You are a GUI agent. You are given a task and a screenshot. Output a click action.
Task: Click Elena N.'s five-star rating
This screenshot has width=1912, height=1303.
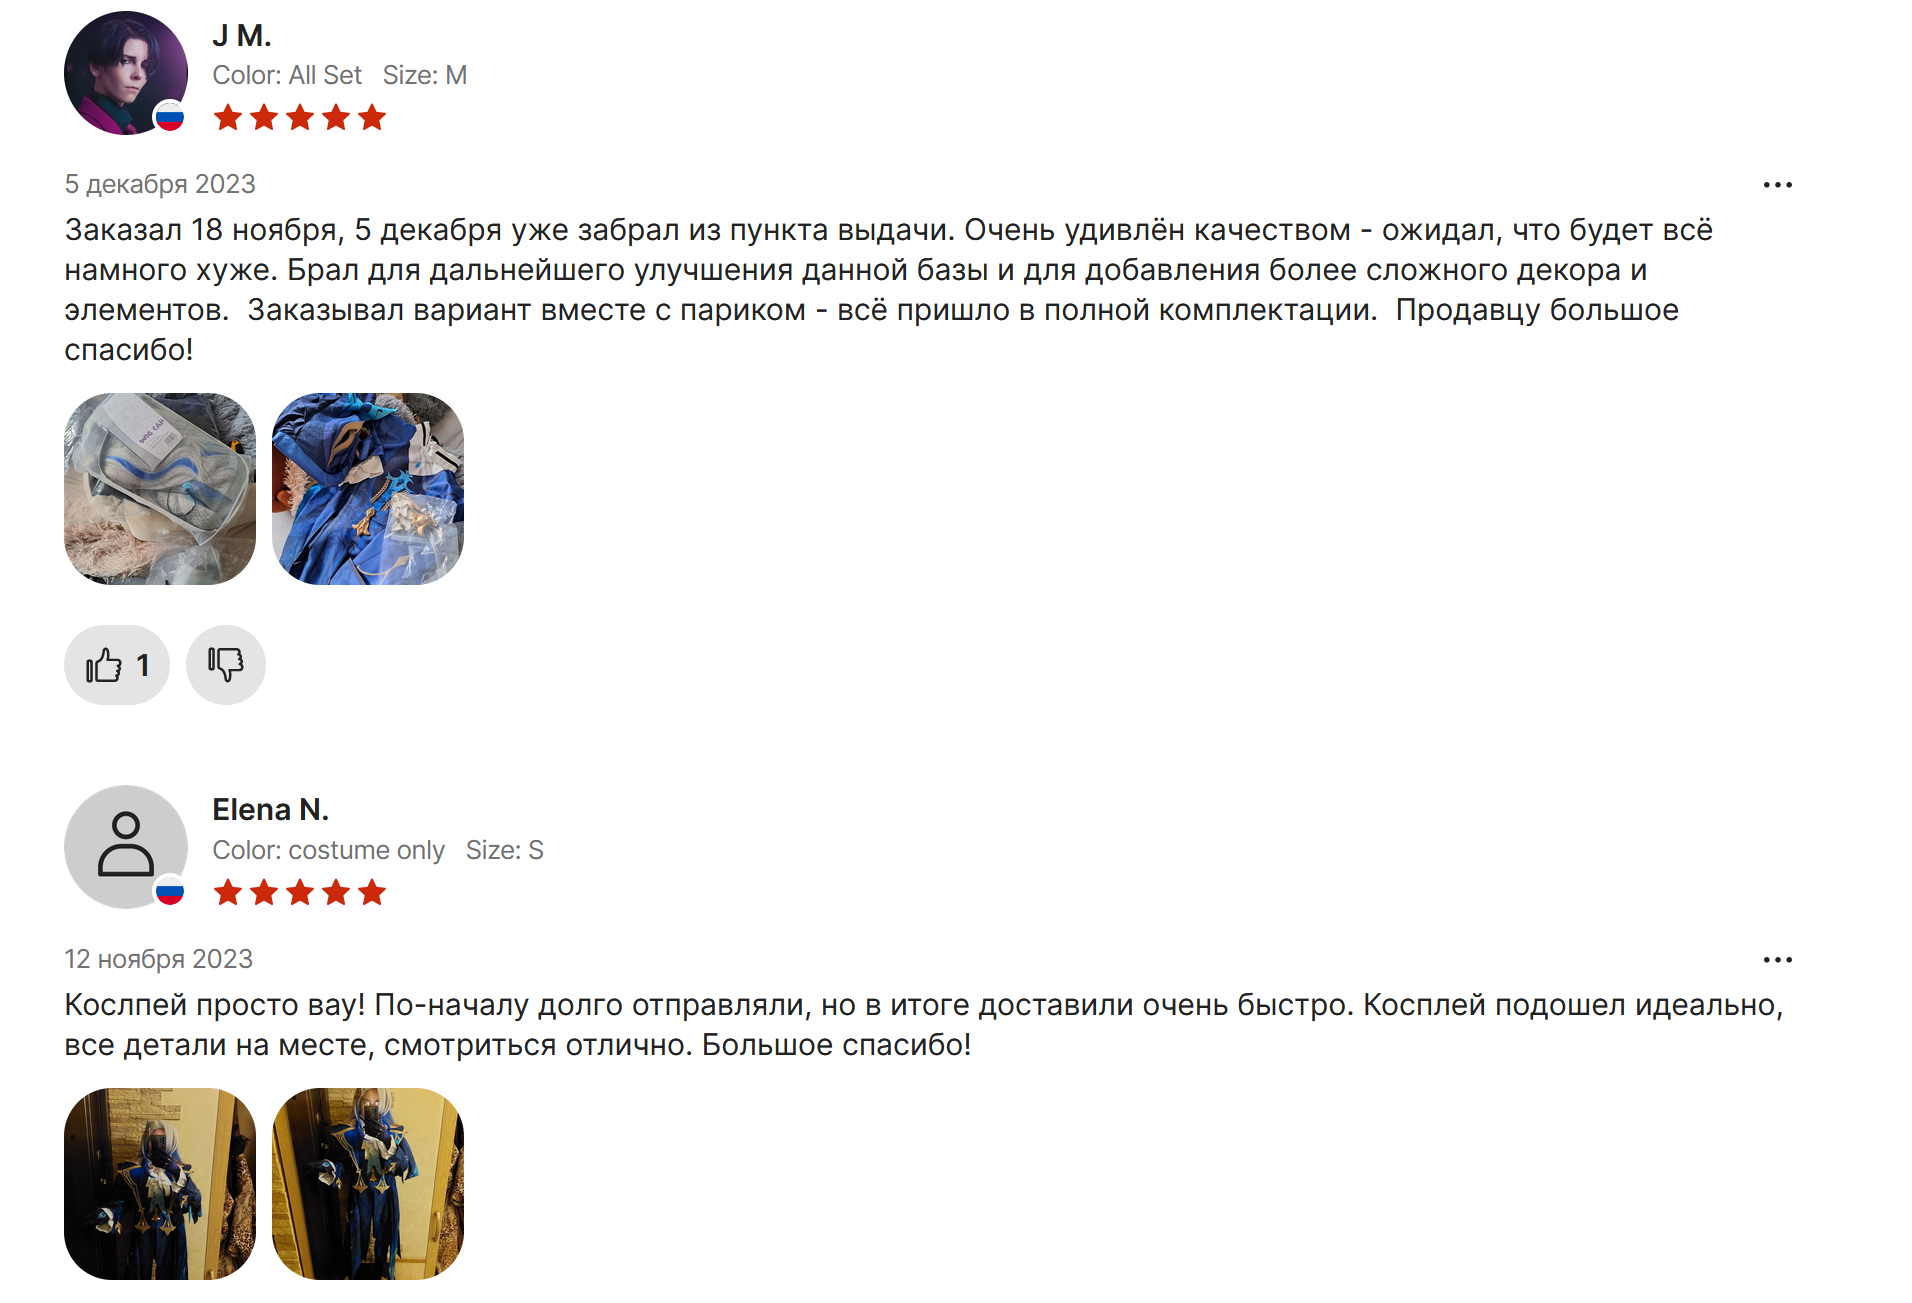click(x=300, y=892)
